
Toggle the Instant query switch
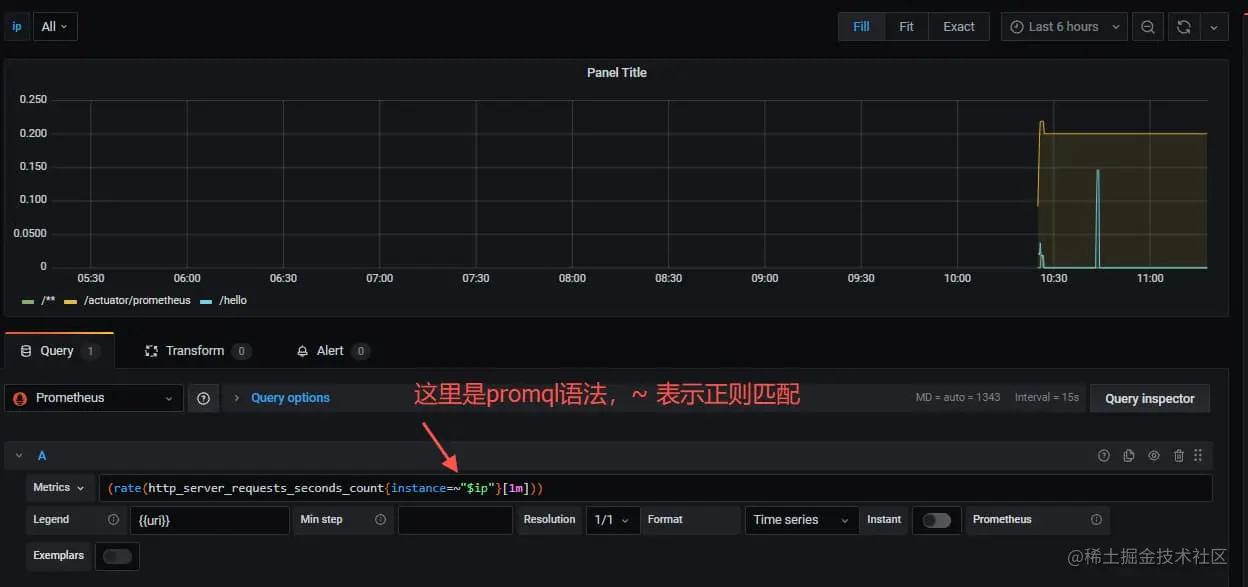pos(937,520)
